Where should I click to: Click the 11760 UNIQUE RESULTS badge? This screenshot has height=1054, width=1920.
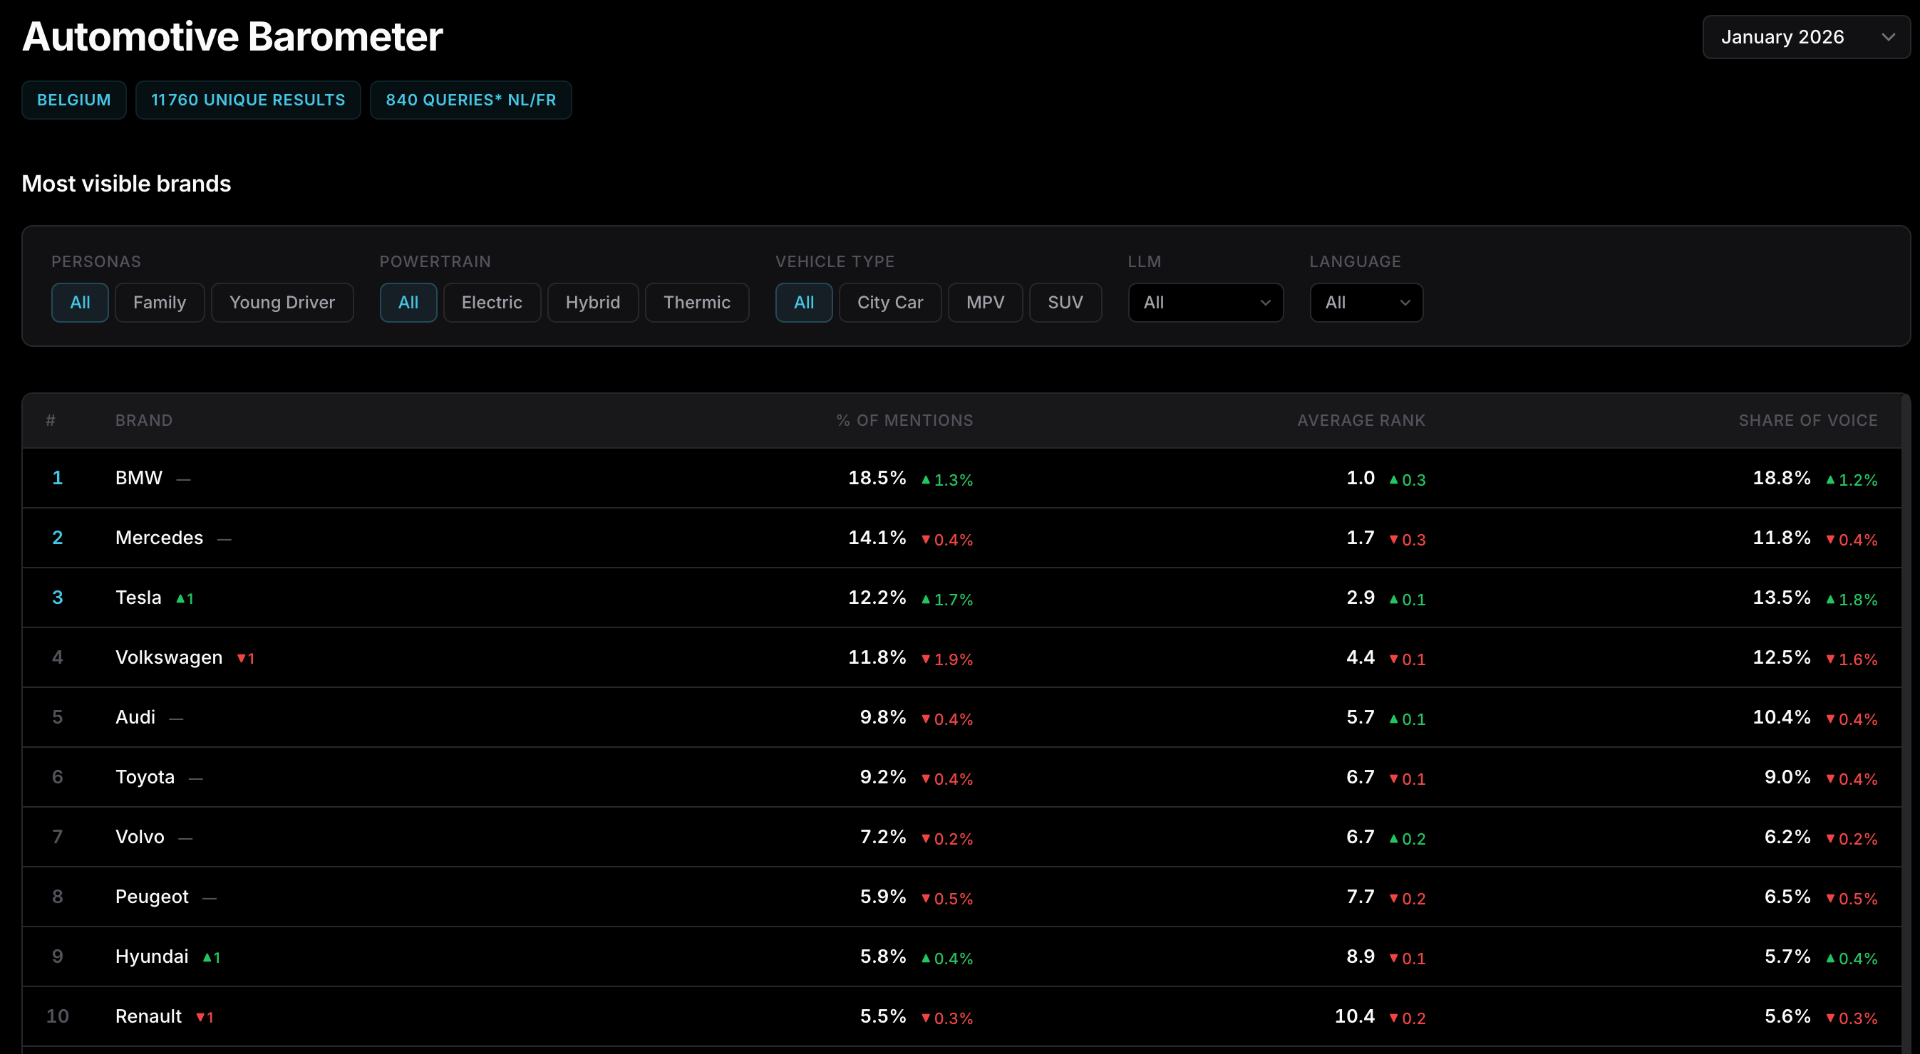click(x=248, y=100)
